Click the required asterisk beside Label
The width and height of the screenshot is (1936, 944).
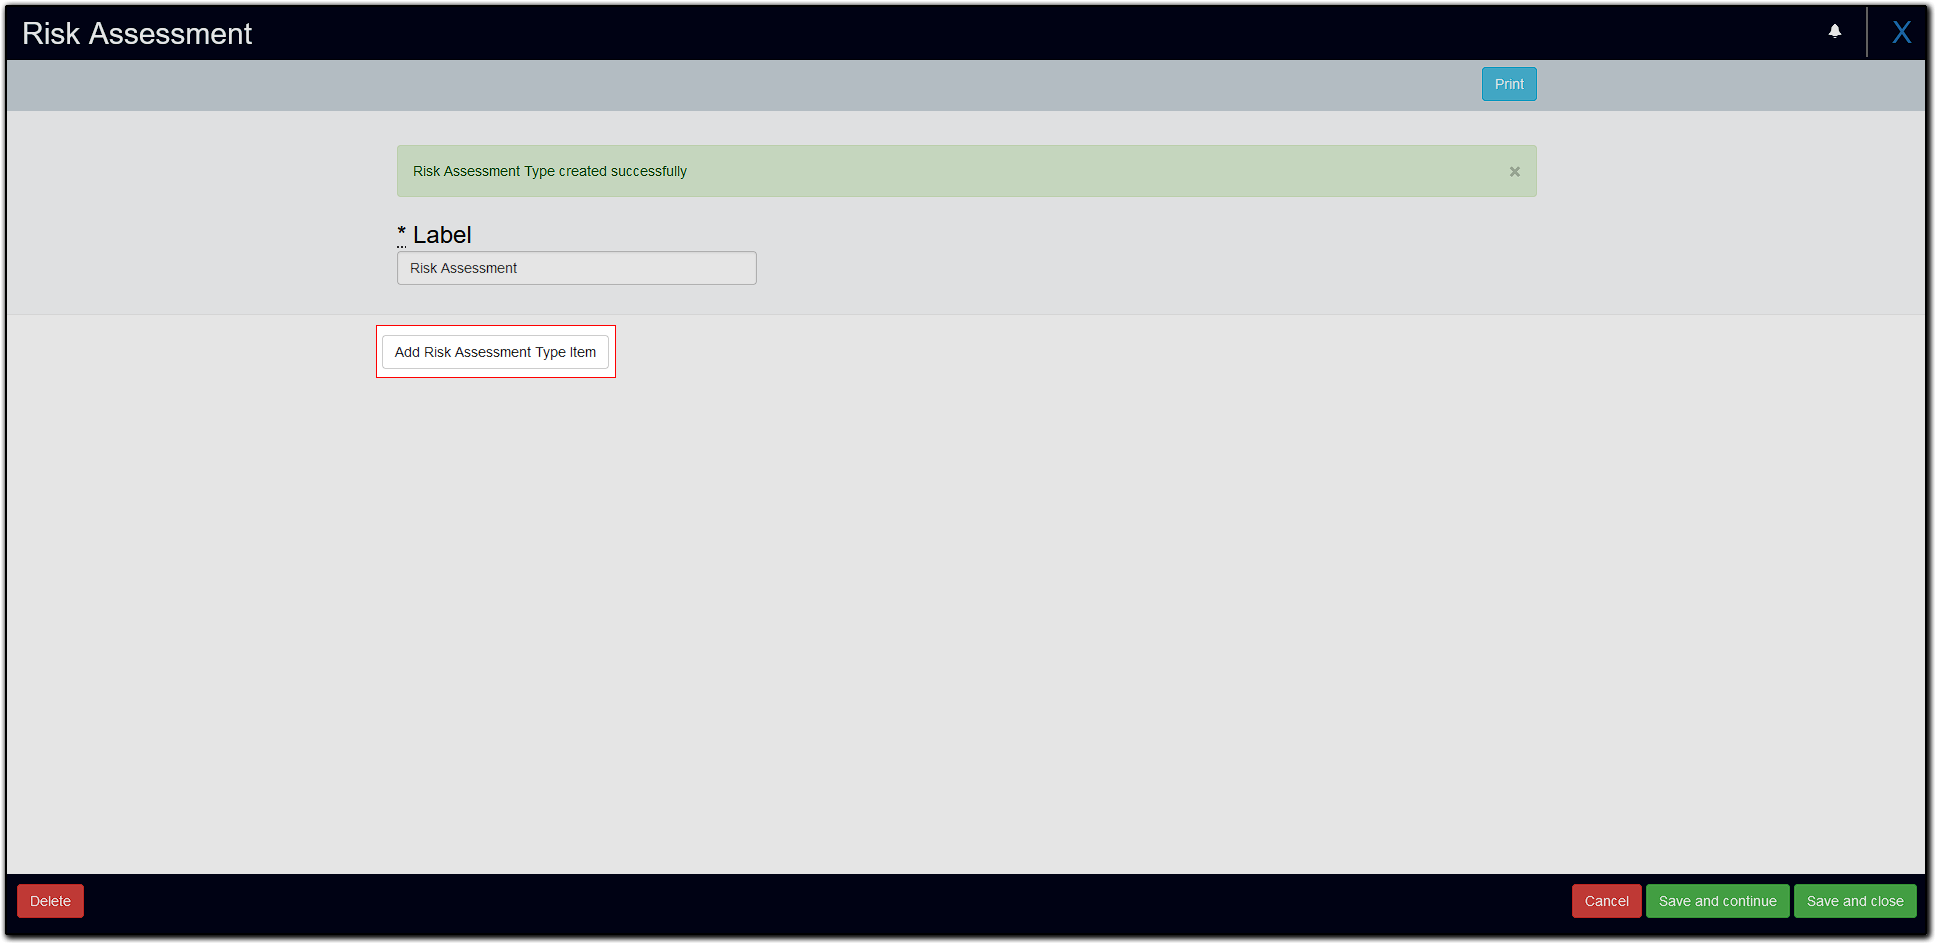(x=401, y=235)
